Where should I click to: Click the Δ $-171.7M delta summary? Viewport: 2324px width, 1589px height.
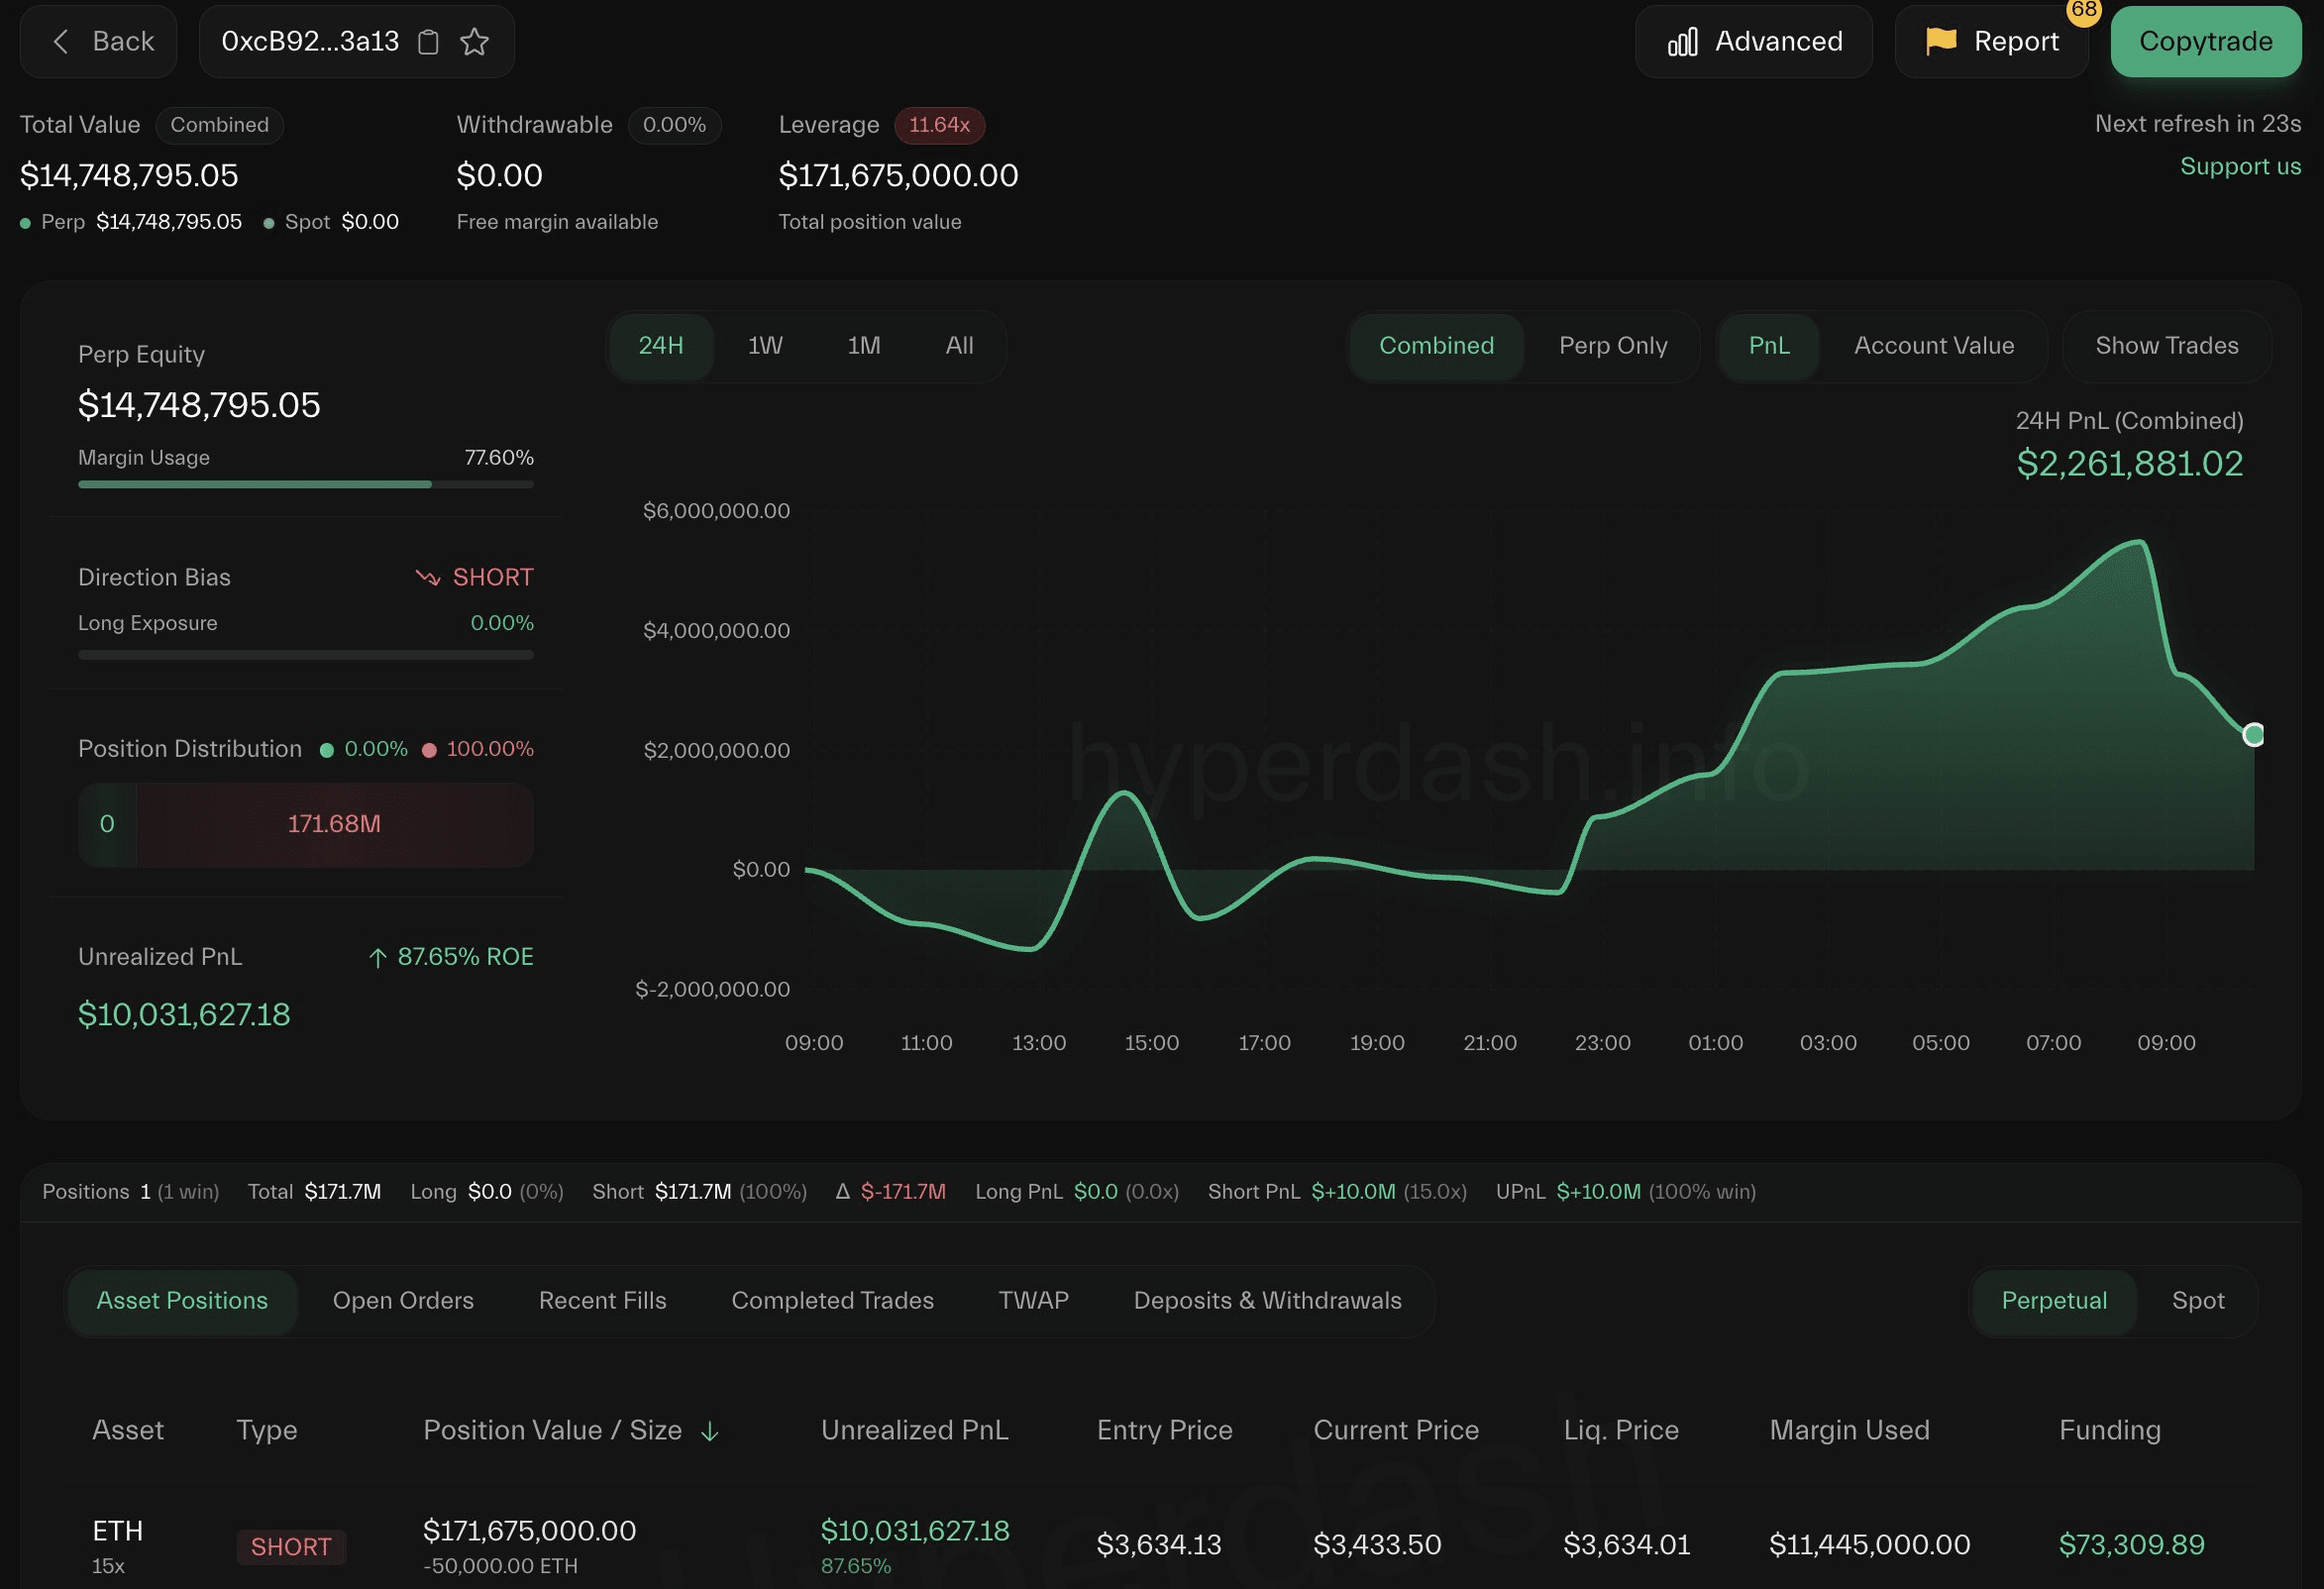coord(890,1192)
